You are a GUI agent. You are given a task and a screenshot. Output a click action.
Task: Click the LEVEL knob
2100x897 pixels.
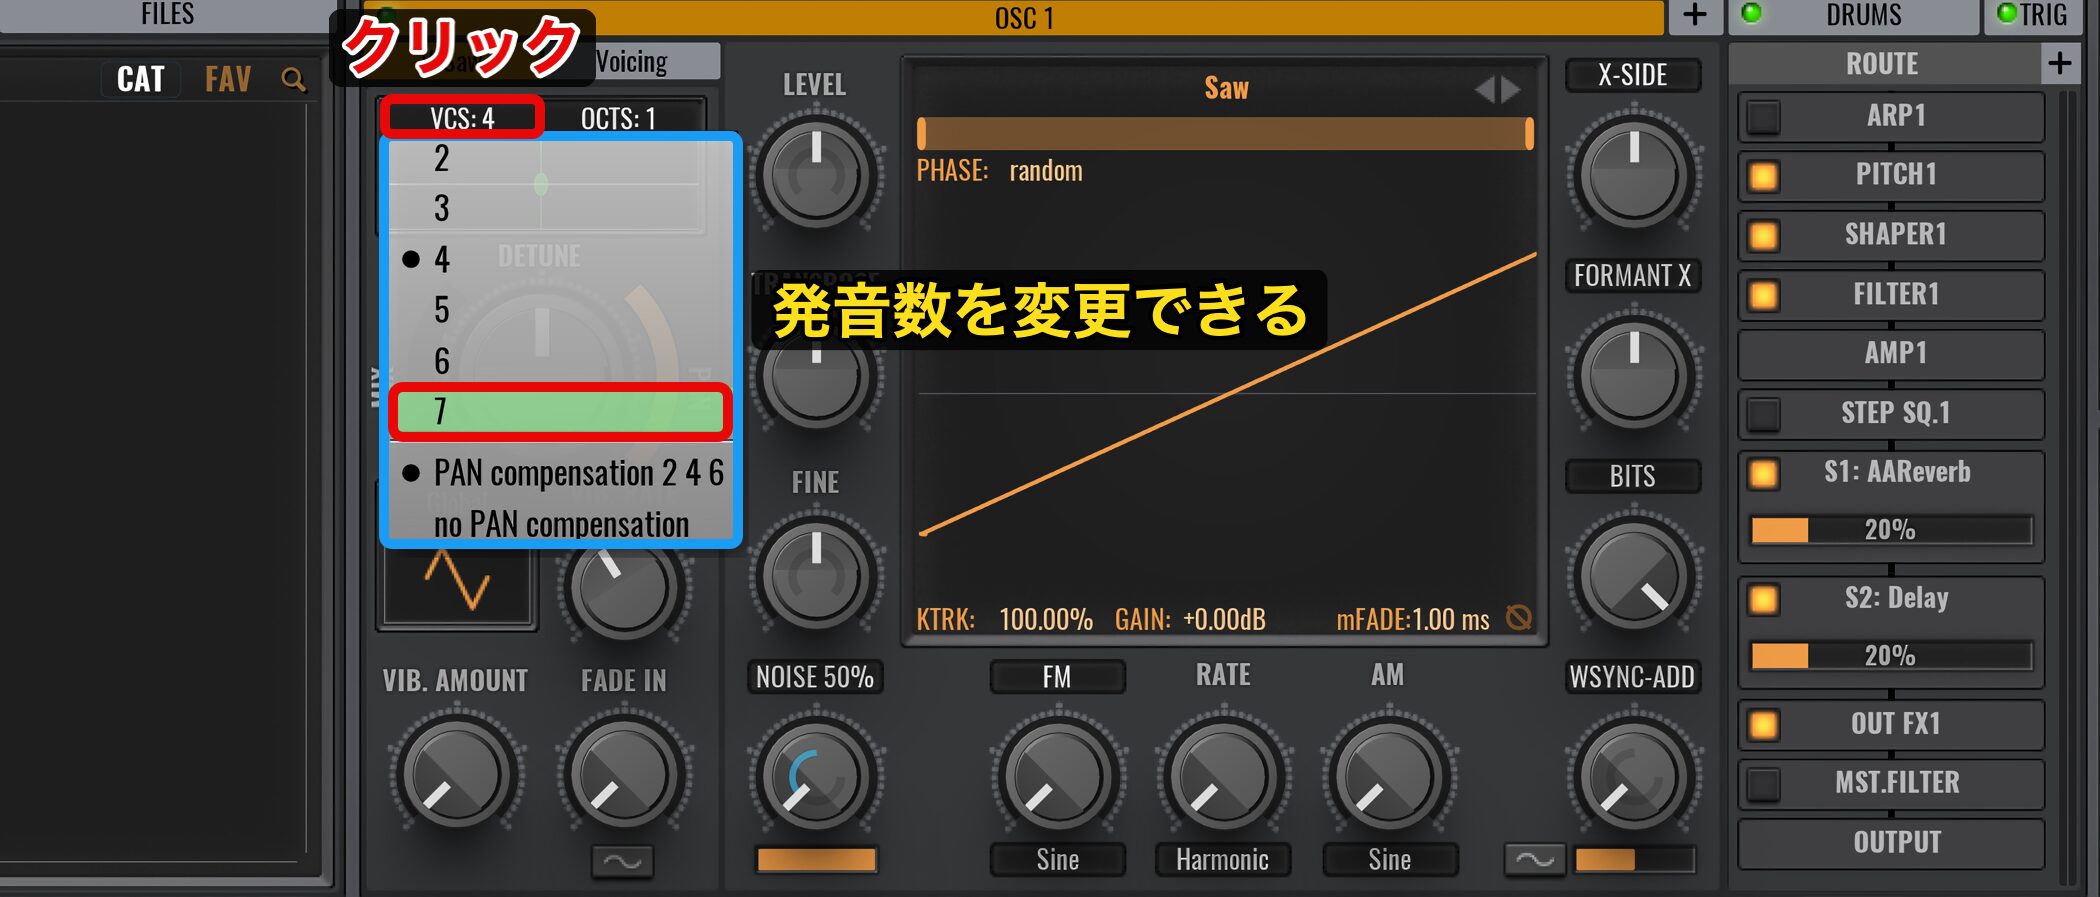[x=816, y=174]
